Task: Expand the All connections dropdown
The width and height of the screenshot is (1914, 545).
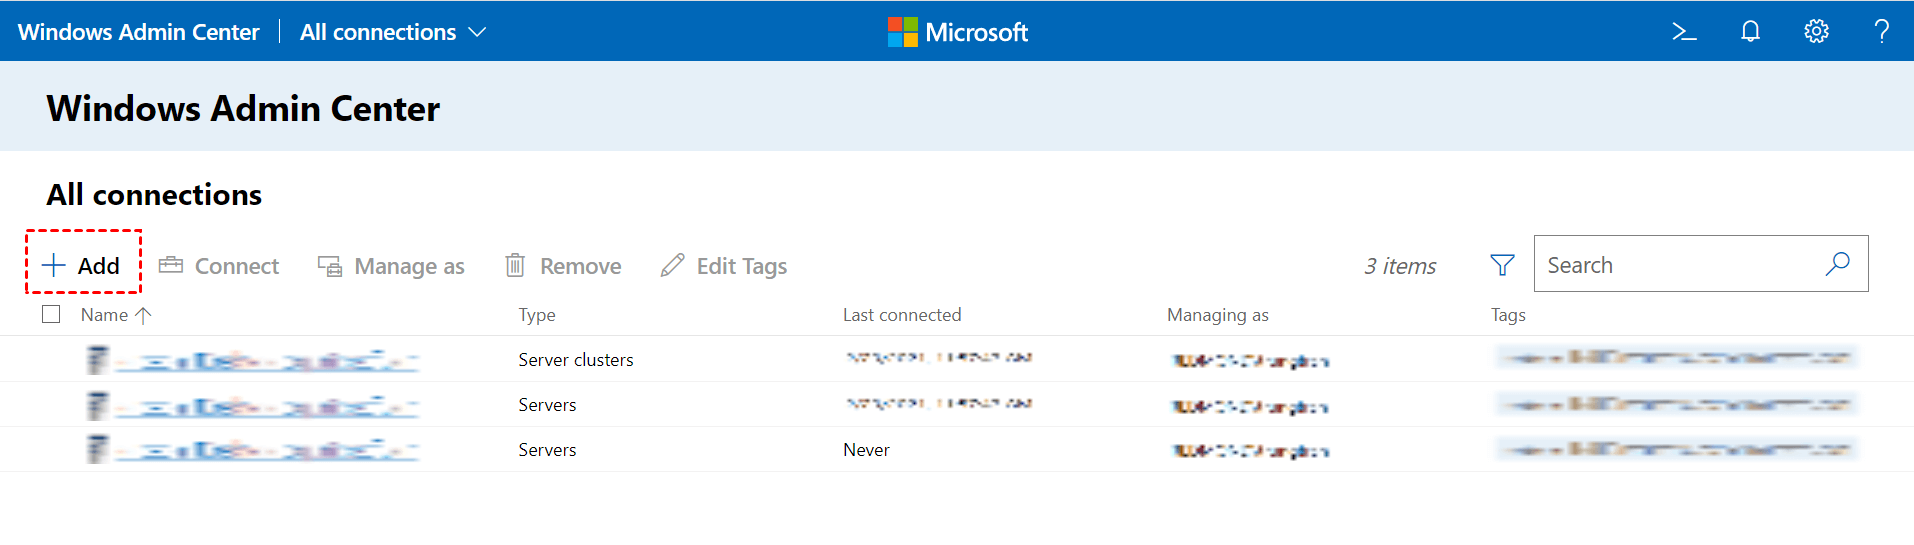Action: (393, 32)
